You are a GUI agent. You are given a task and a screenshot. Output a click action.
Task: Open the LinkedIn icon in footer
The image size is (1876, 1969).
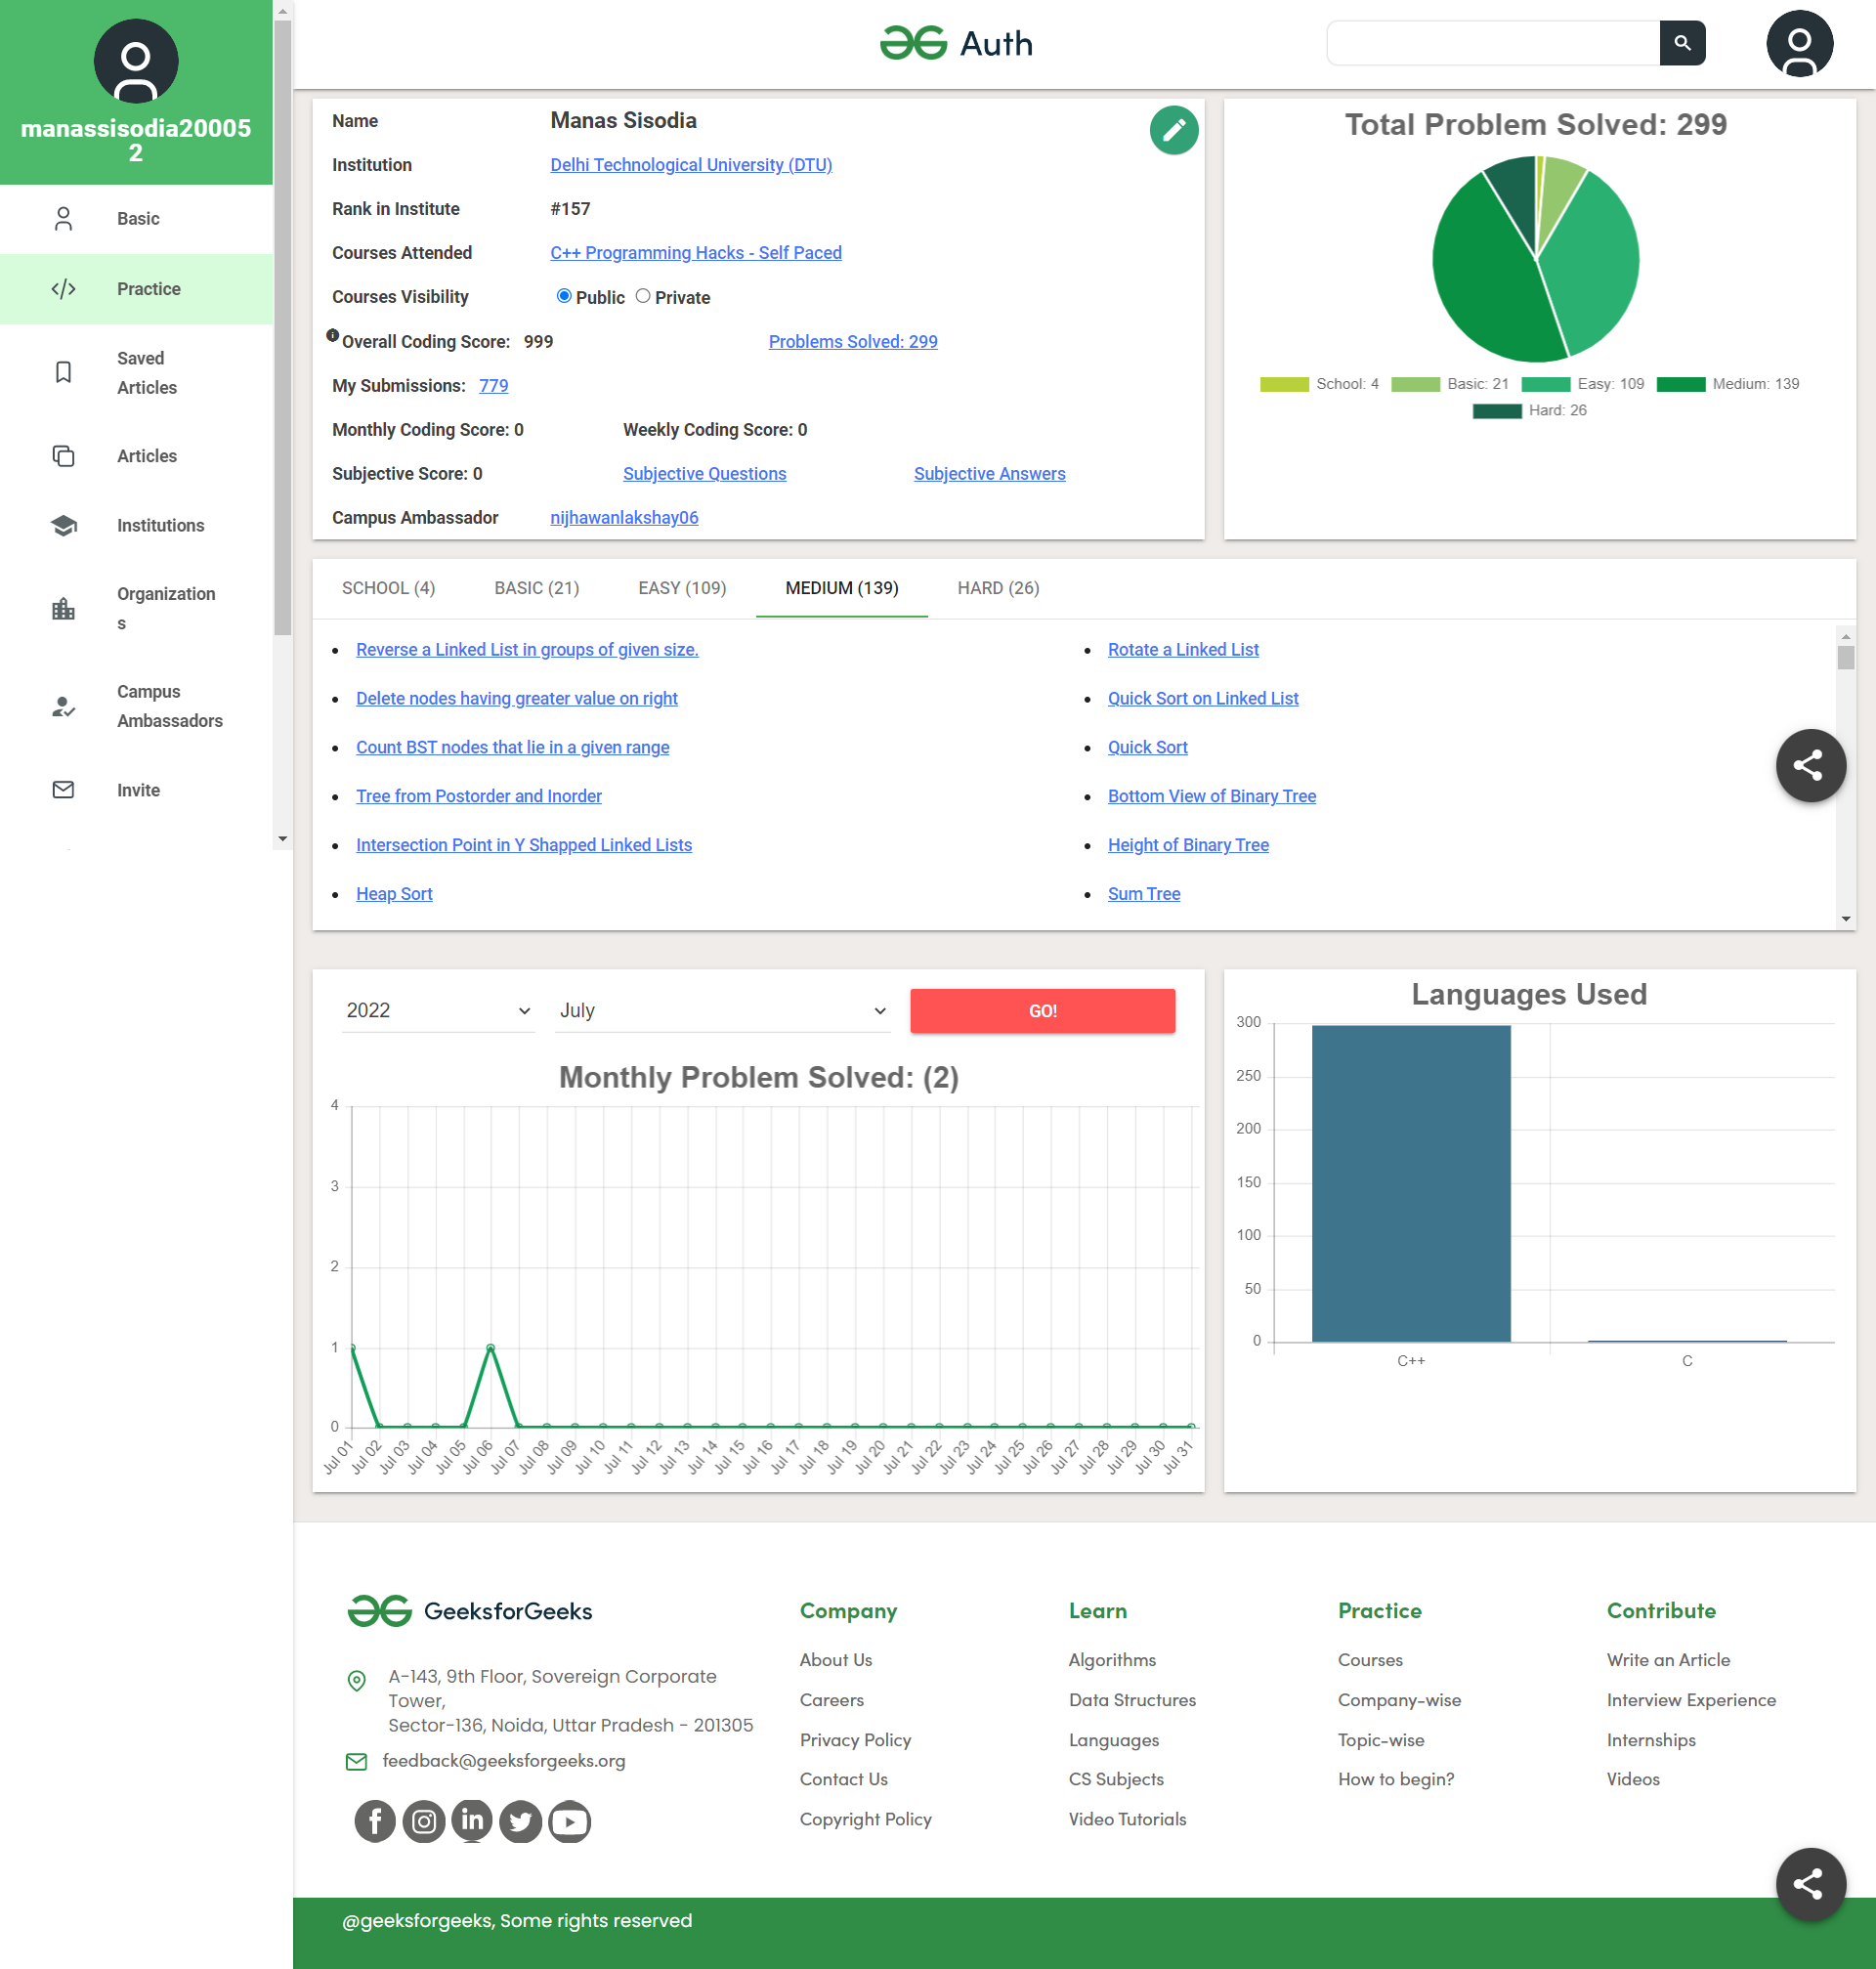point(472,1821)
